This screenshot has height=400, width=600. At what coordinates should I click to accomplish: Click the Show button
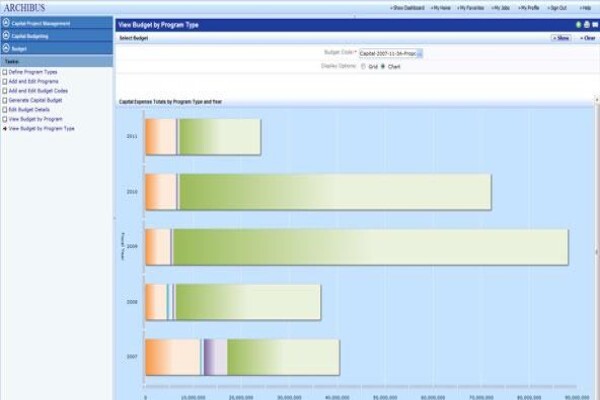coord(561,38)
